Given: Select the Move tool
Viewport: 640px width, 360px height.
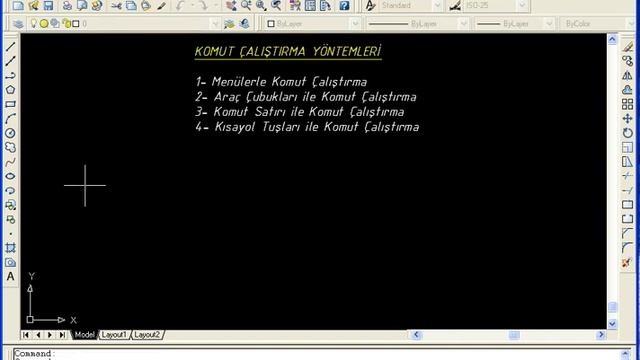Looking at the screenshot, I should 627,119.
